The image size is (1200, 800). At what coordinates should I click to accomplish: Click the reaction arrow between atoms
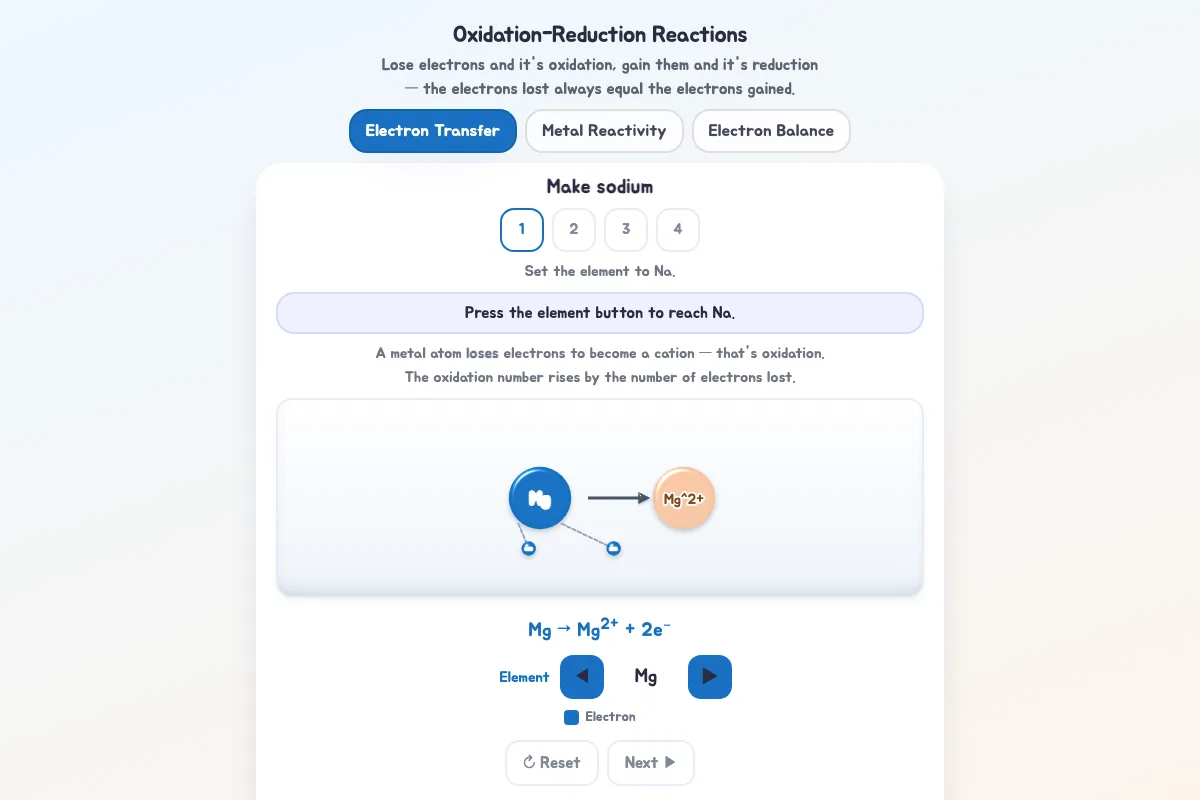619,498
